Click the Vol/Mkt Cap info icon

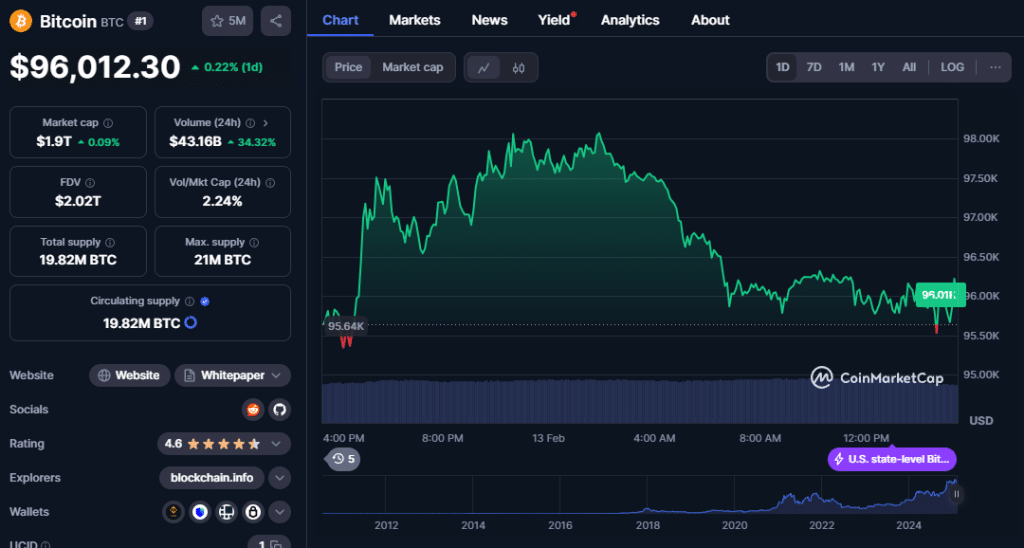pyautogui.click(x=270, y=183)
